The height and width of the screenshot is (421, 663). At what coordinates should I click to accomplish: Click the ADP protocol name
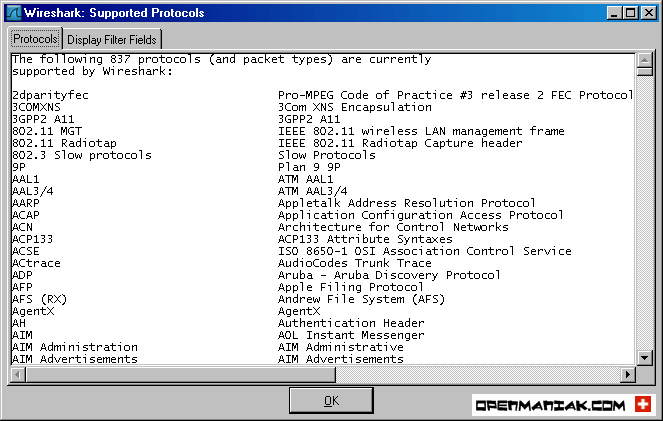(22, 275)
